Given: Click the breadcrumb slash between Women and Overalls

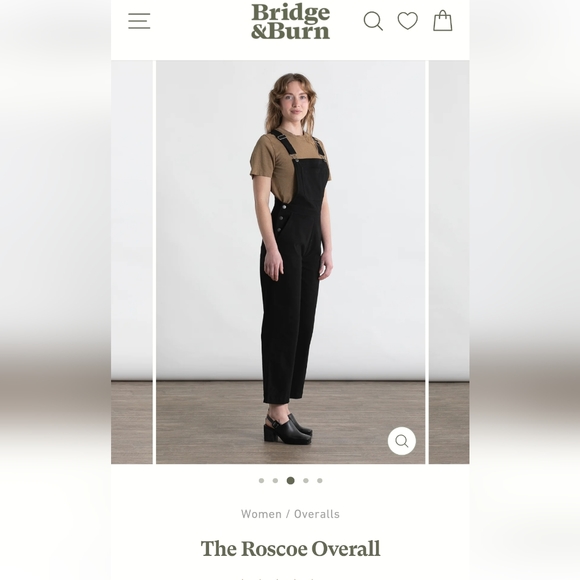Looking at the screenshot, I should pyautogui.click(x=288, y=514).
